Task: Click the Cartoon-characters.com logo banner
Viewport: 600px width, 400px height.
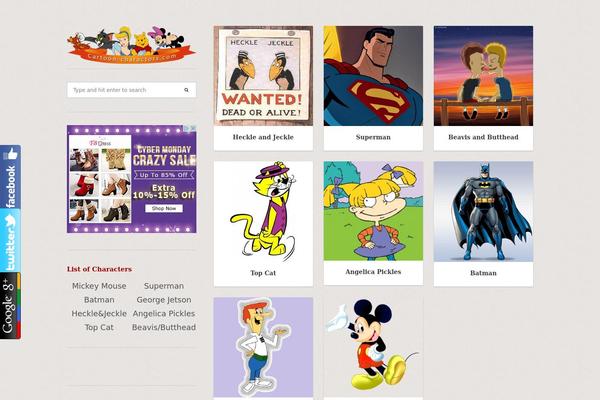Action: (x=131, y=44)
